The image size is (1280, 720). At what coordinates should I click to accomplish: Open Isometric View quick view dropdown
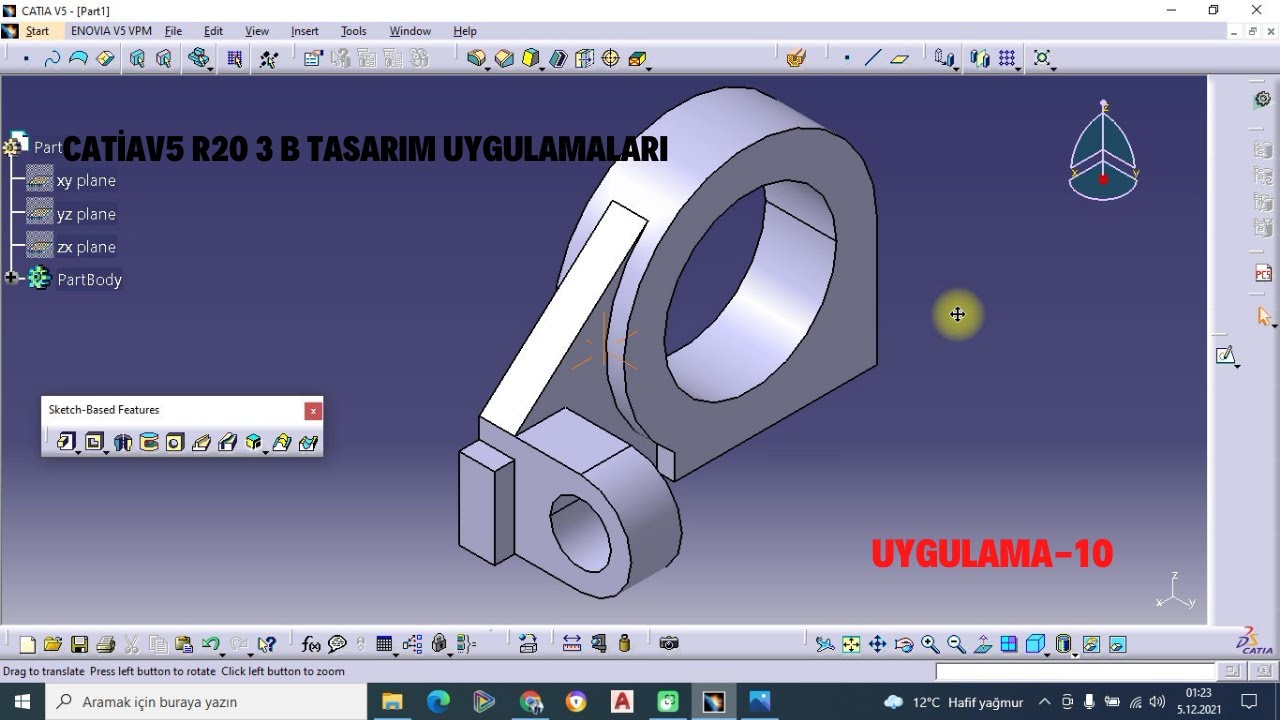[x=1047, y=653]
